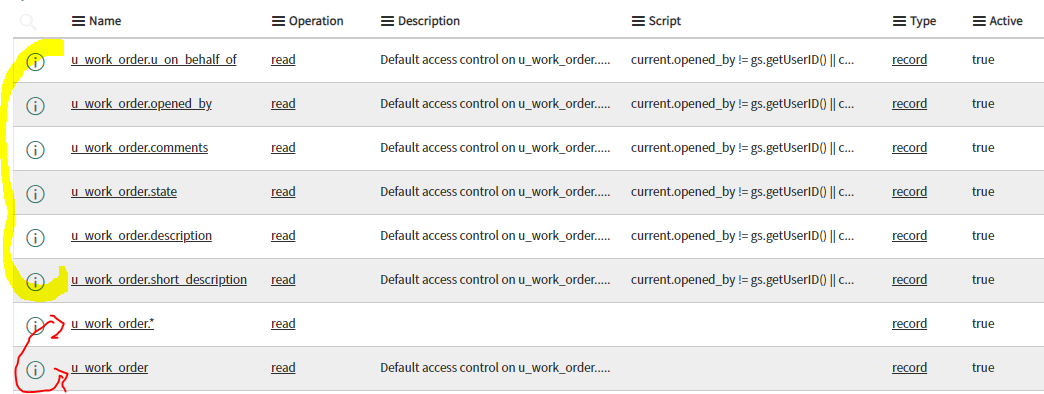Sort by clicking the Name column header text
Screen dimensions: 1044x394
point(105,21)
